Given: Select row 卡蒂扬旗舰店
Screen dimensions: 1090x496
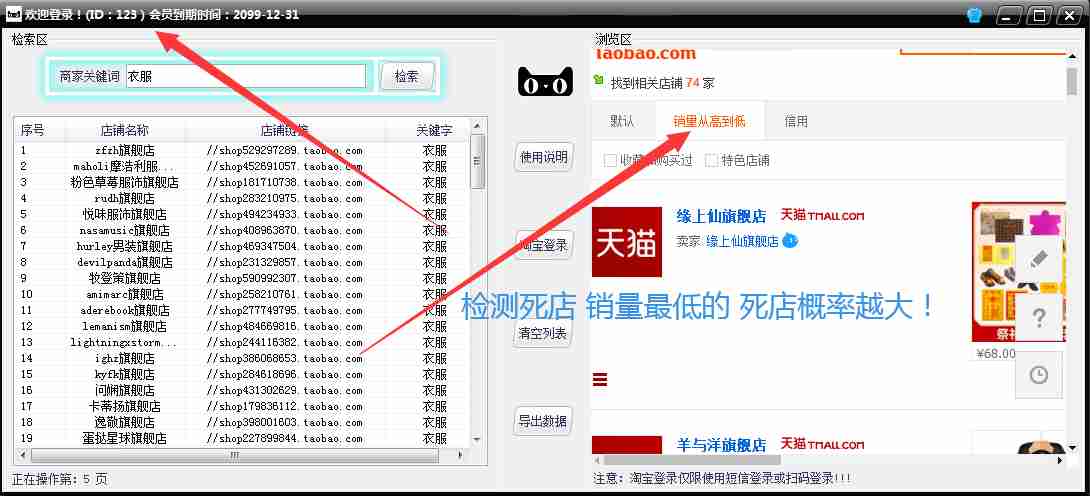Looking at the screenshot, I should (x=242, y=406).
